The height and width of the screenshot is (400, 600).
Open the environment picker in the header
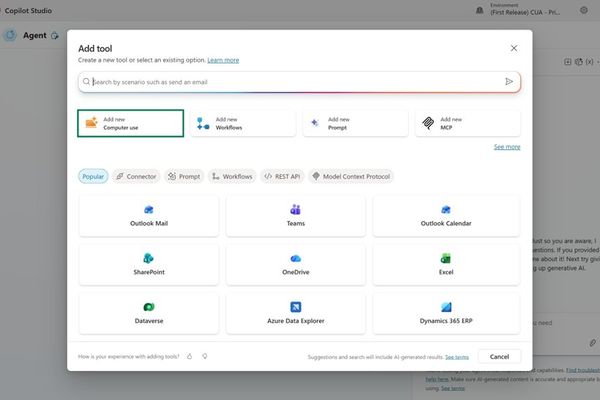point(525,10)
